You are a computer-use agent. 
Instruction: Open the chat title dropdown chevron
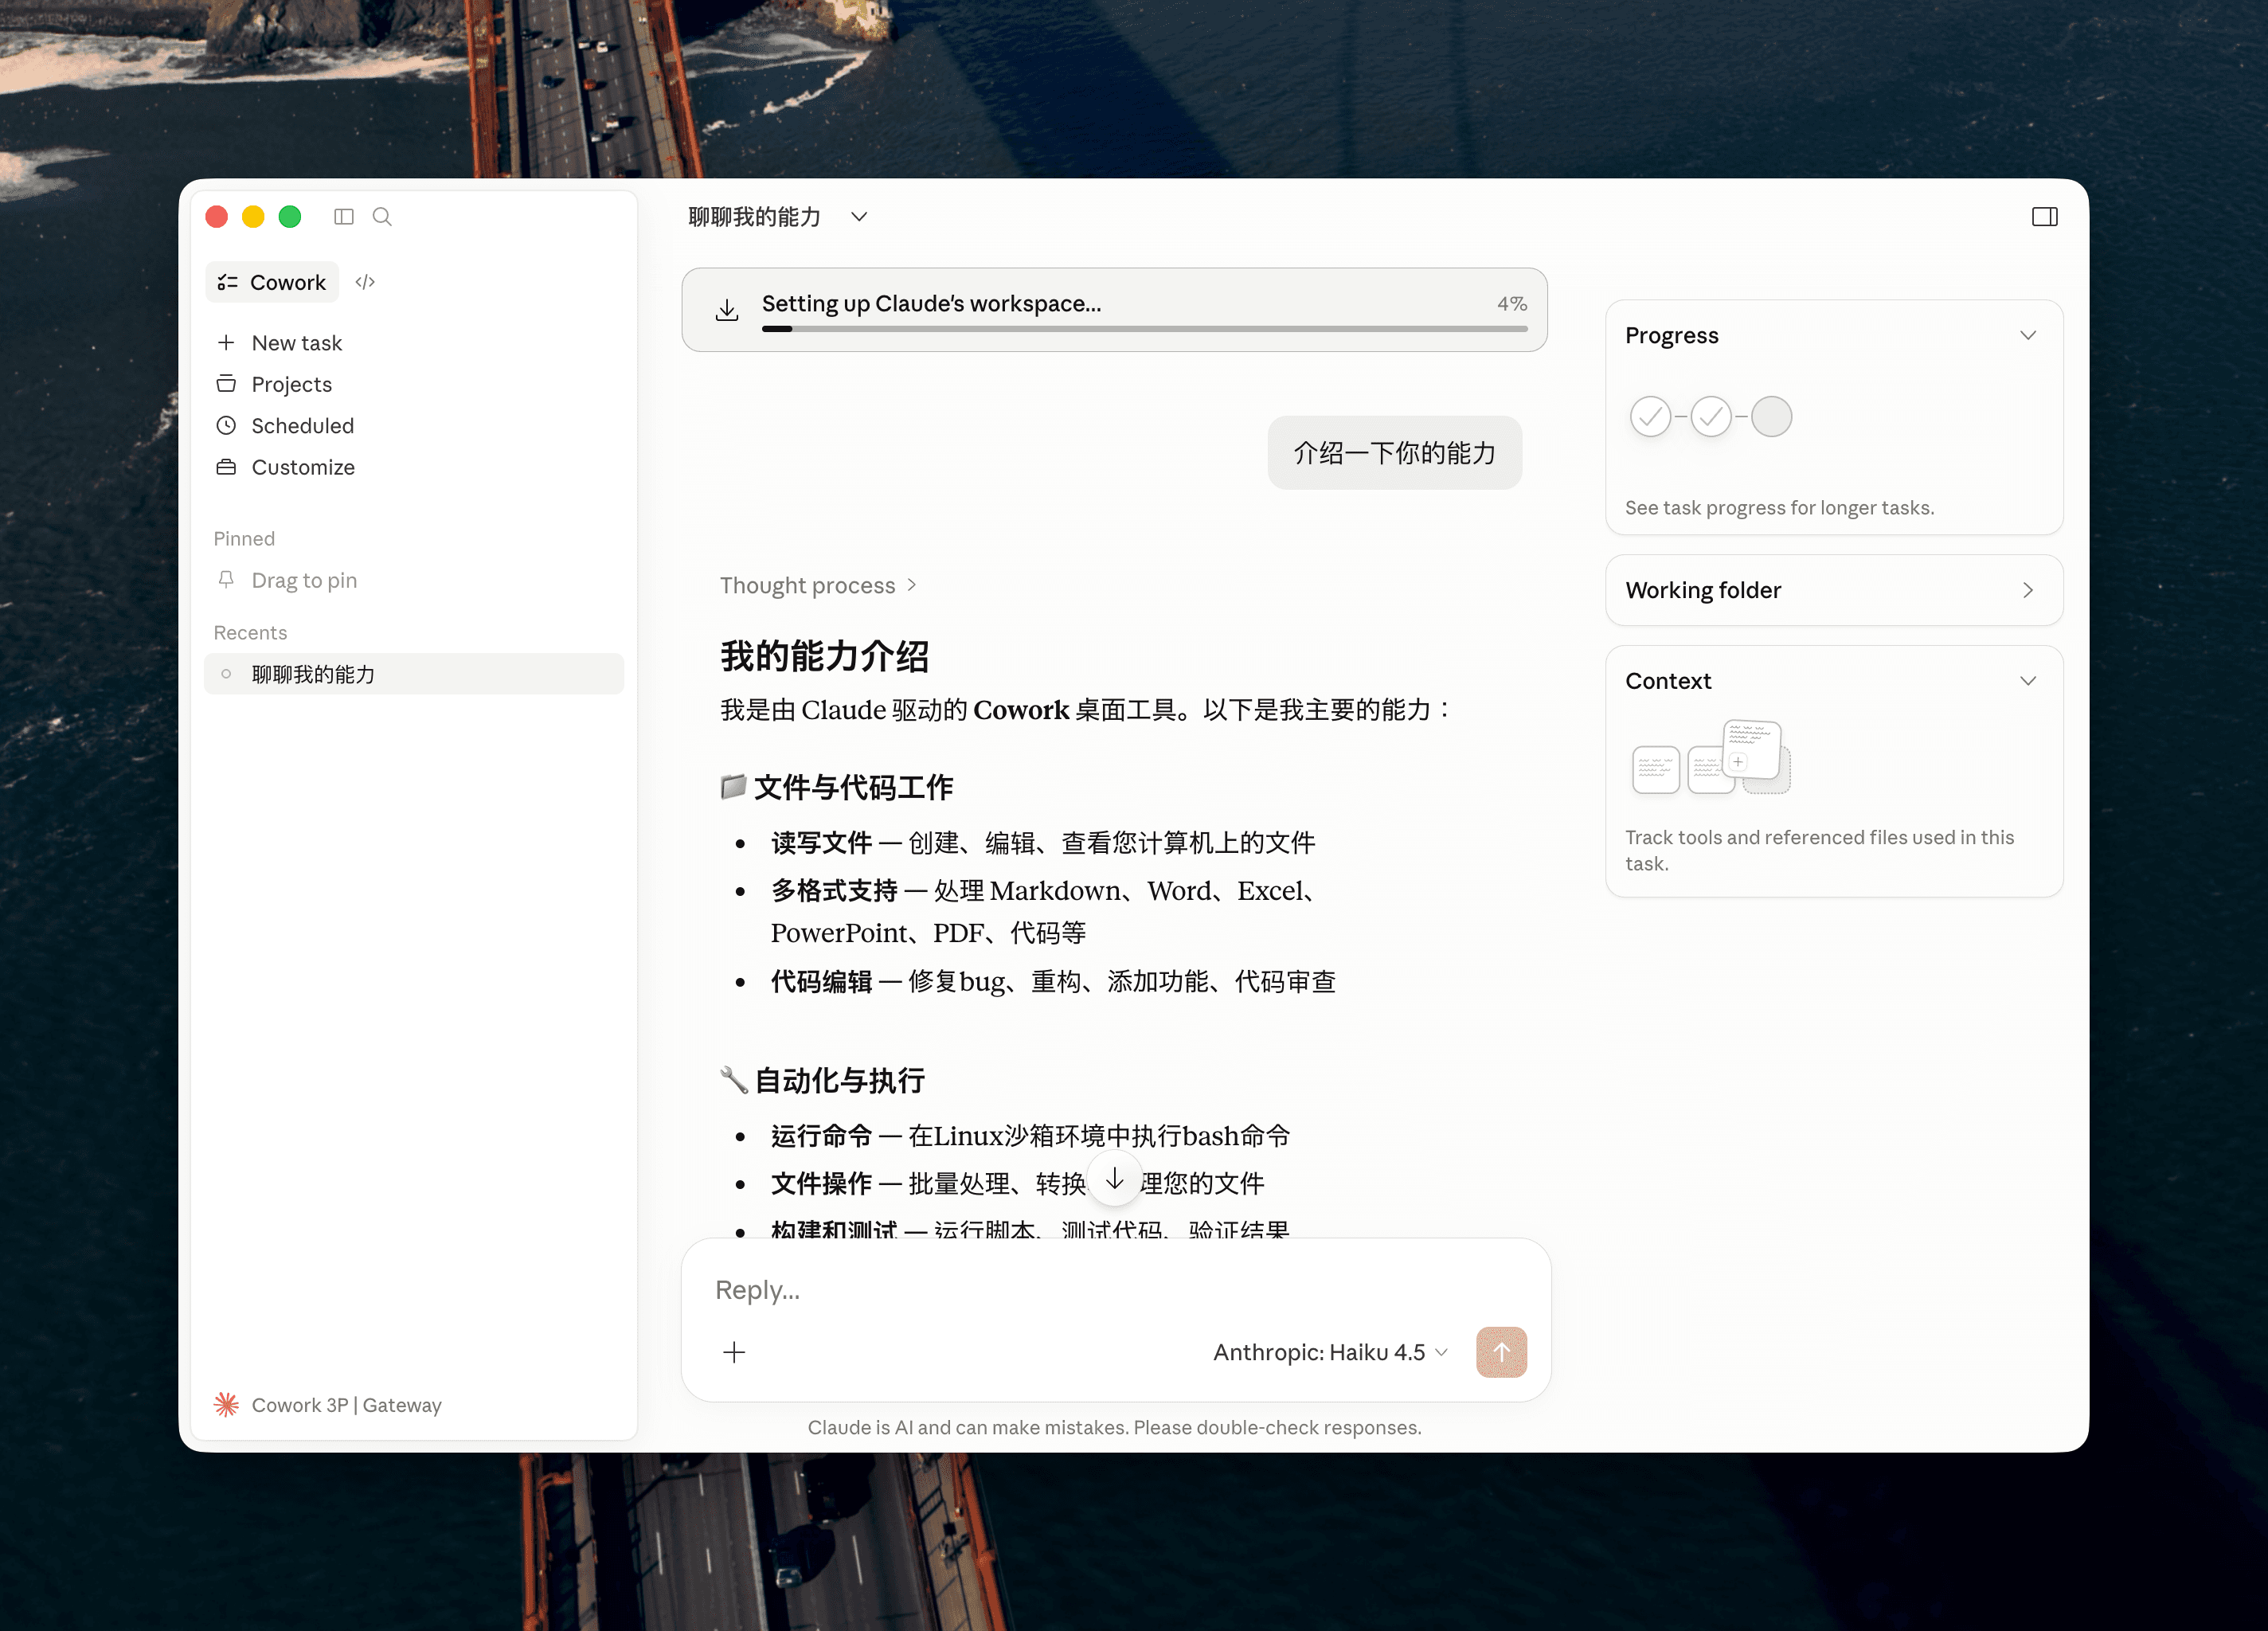pyautogui.click(x=859, y=217)
